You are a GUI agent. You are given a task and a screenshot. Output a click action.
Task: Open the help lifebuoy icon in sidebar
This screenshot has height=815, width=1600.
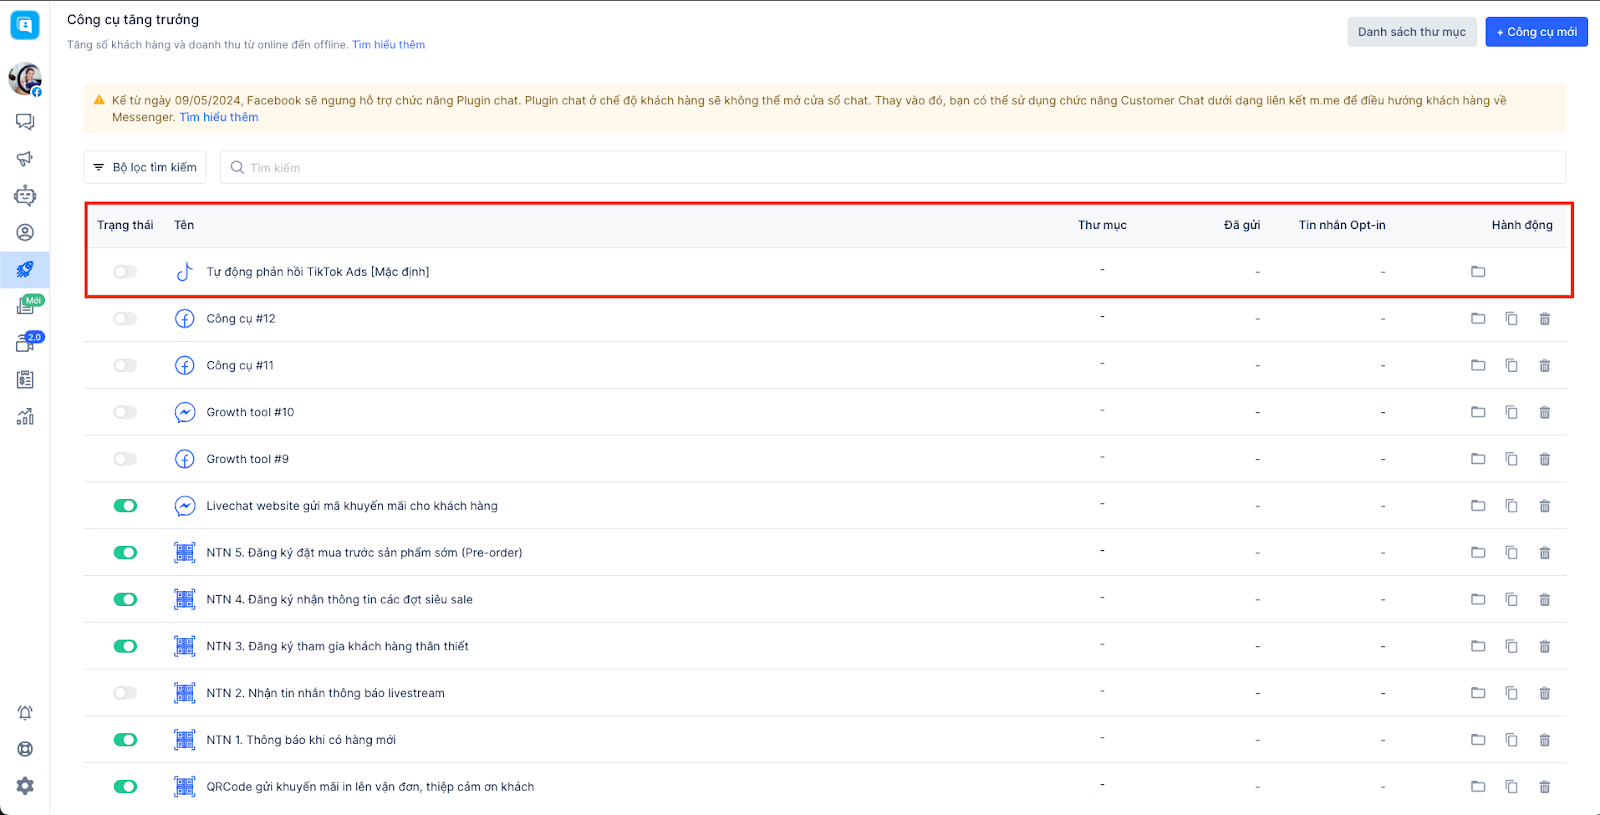25,749
